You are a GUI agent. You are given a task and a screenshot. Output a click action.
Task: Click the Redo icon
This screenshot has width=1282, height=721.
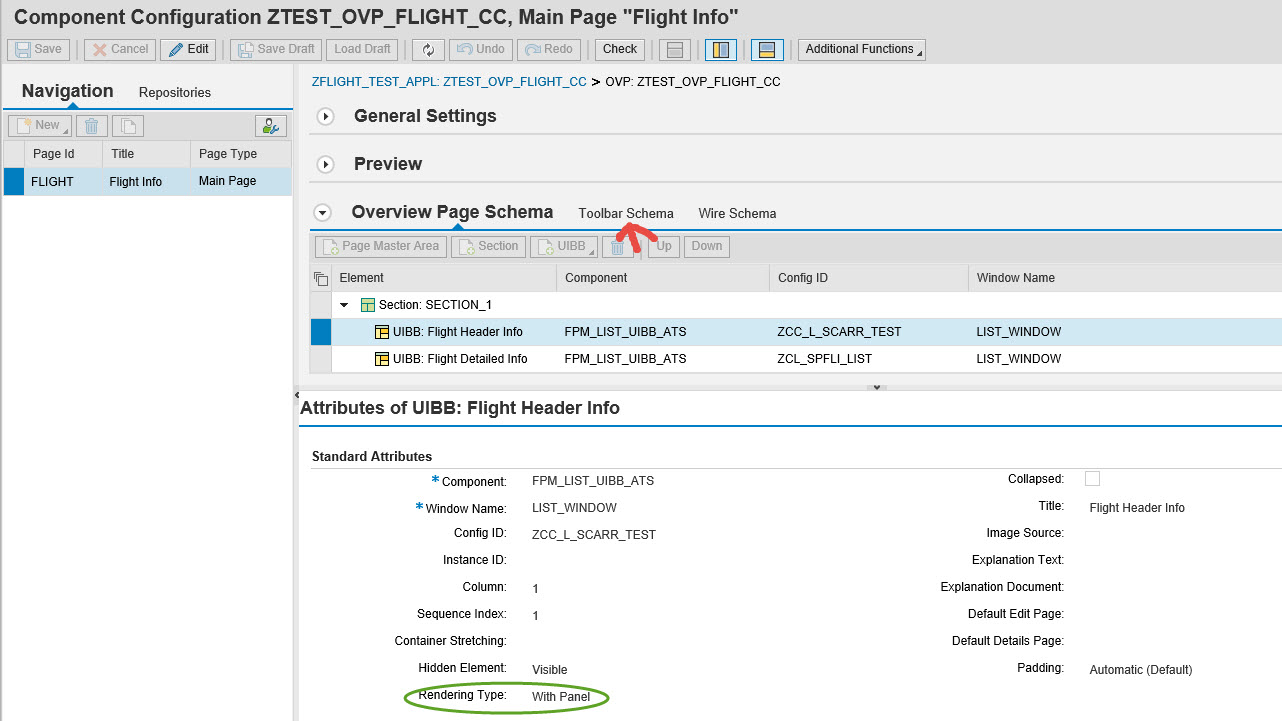pos(548,49)
